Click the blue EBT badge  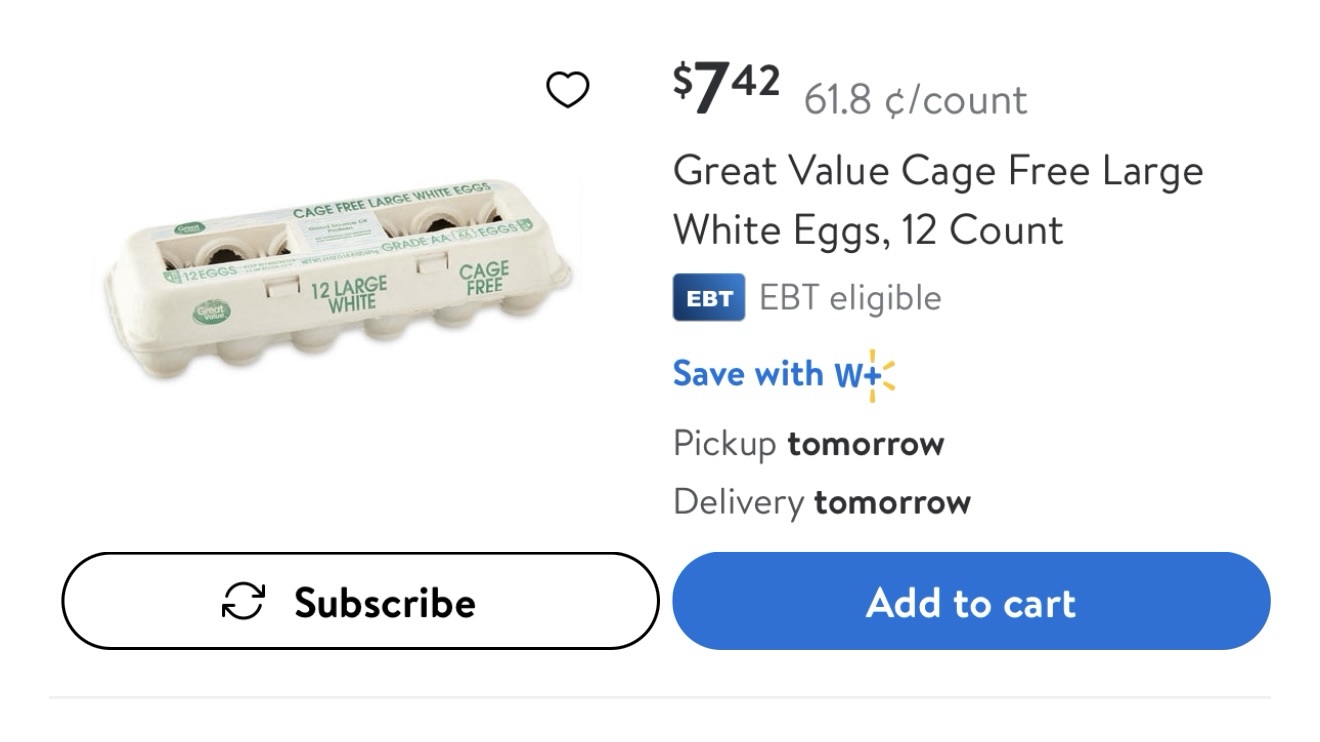click(708, 297)
